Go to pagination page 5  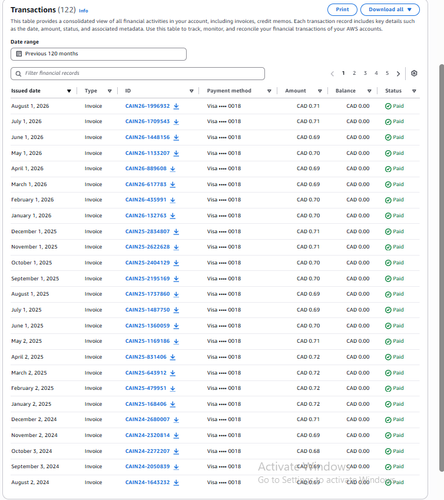pyautogui.click(x=387, y=73)
